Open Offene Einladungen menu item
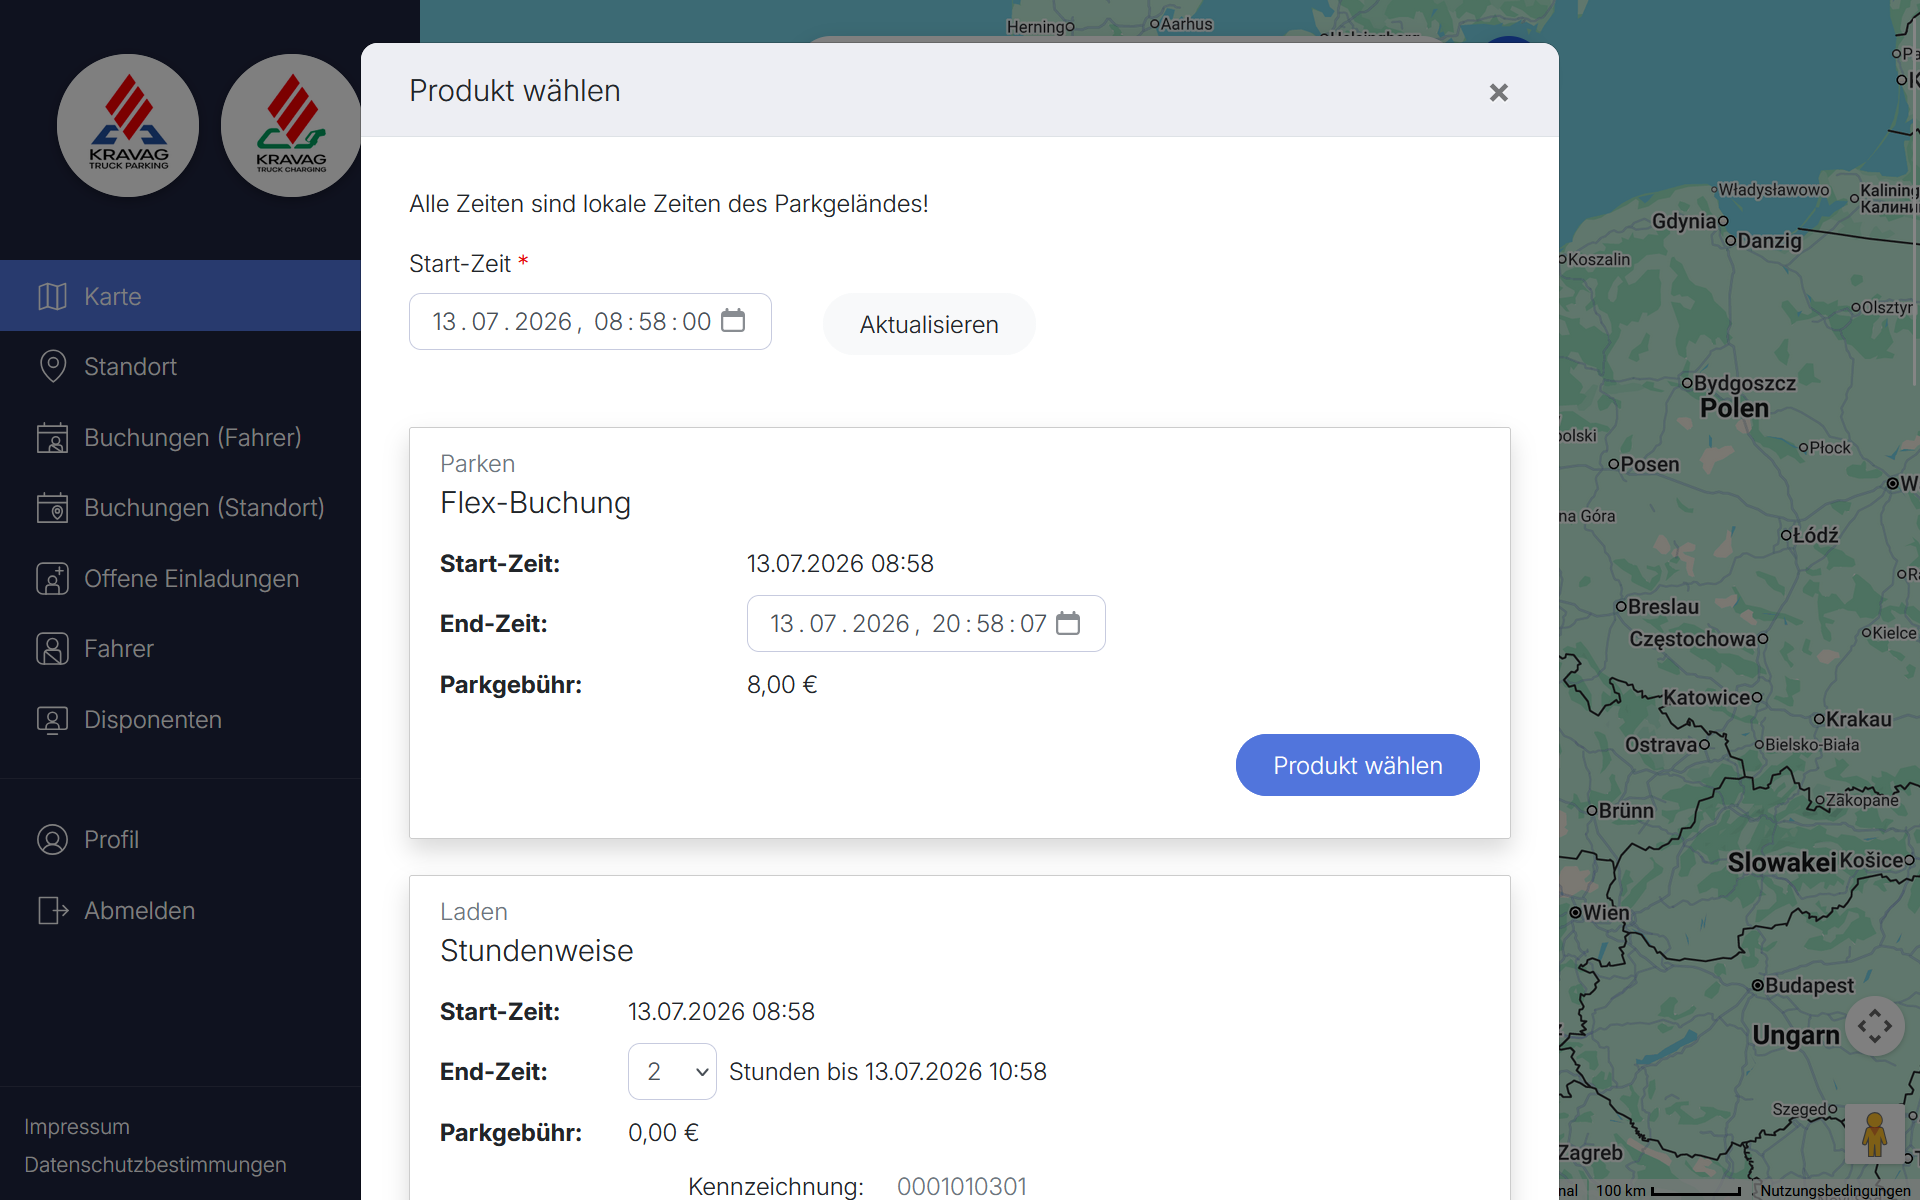The width and height of the screenshot is (1920, 1200). click(x=180, y=578)
